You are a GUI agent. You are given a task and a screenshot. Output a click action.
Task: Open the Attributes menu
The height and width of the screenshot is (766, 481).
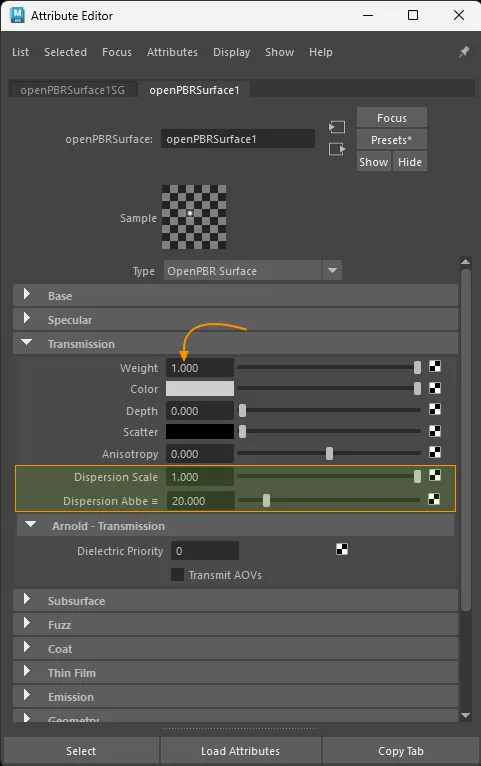coord(172,52)
